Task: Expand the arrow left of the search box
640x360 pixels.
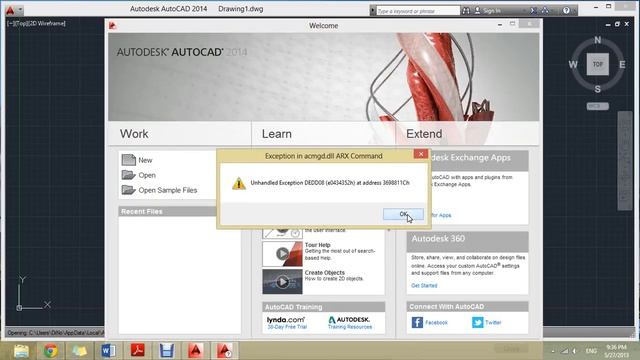Action: [373, 11]
